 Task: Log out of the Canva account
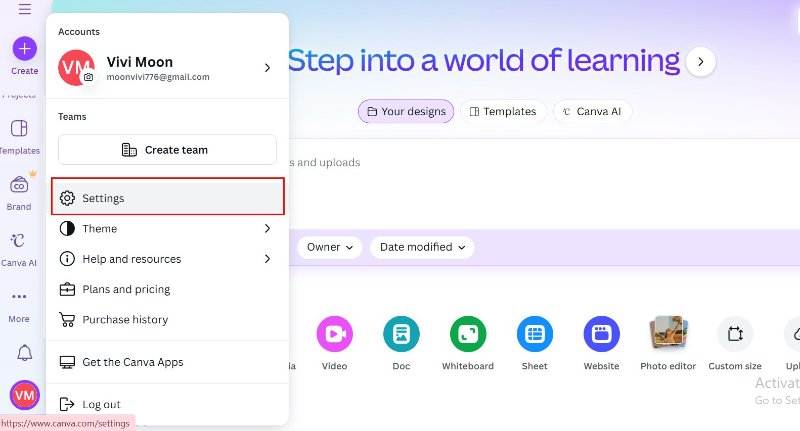[x=101, y=404]
